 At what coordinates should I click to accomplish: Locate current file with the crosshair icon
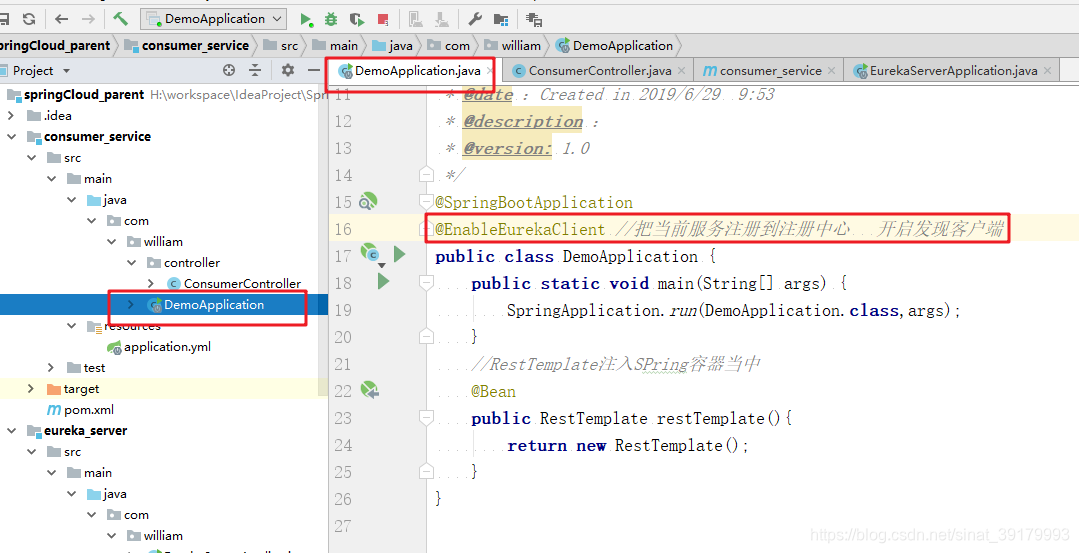(229, 70)
